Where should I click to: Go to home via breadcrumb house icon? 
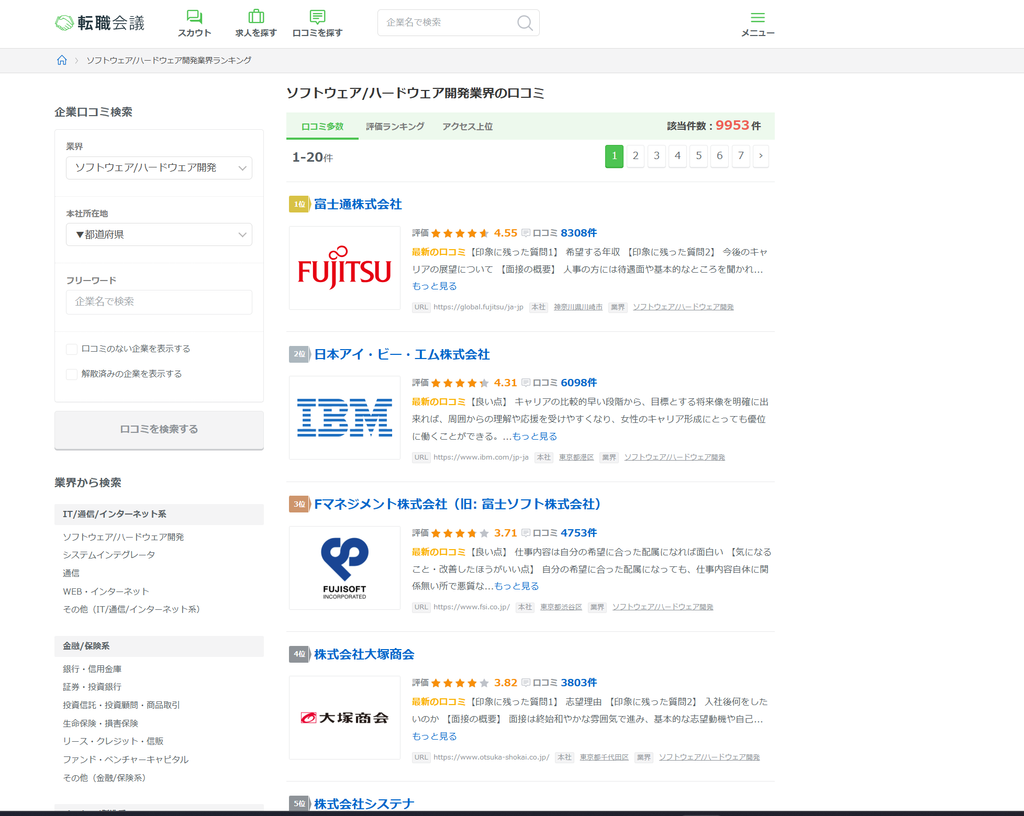pyautogui.click(x=62, y=60)
